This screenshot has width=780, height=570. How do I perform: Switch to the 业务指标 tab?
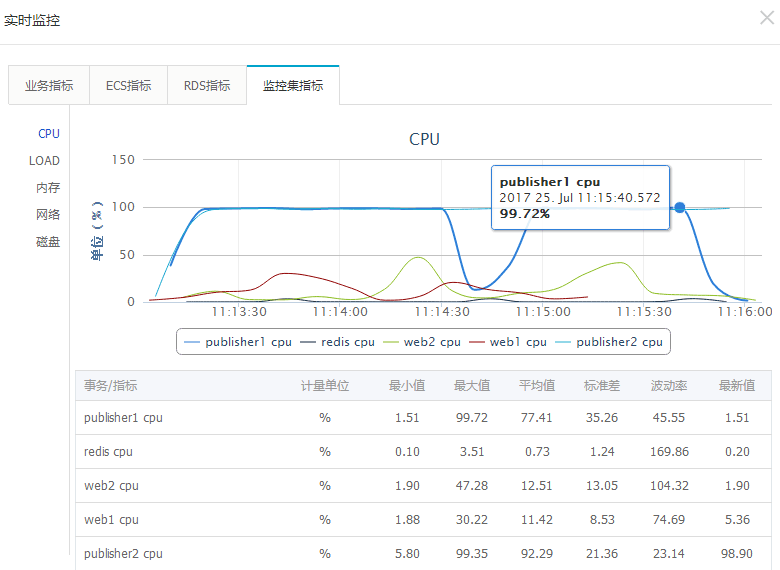coord(49,85)
